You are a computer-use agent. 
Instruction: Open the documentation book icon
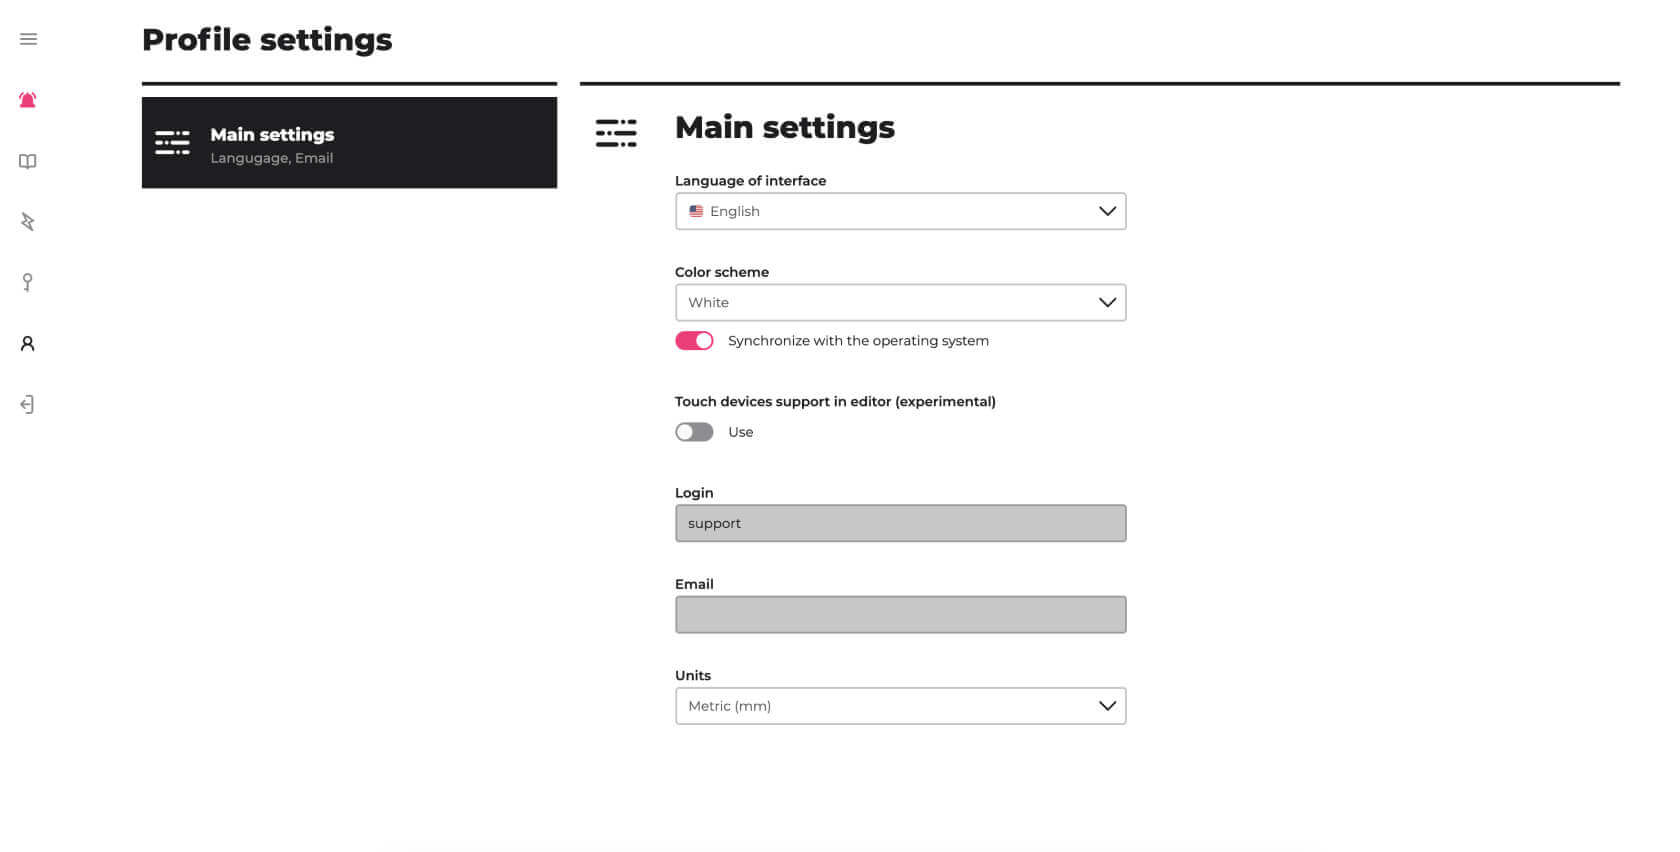point(27,161)
